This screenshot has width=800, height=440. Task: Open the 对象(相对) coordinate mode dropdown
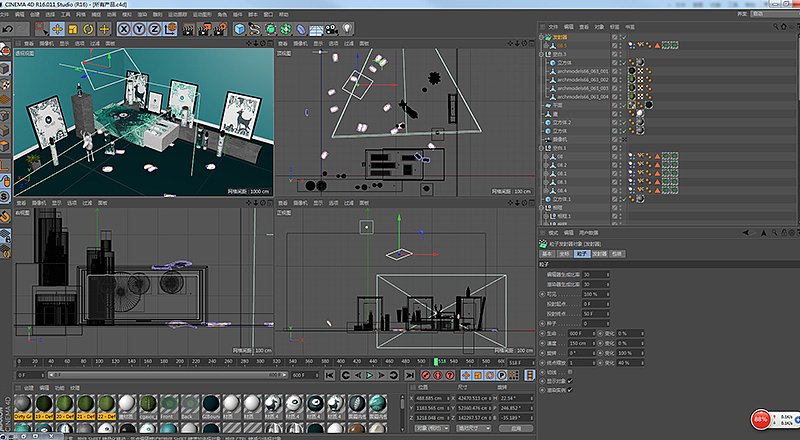[x=432, y=428]
